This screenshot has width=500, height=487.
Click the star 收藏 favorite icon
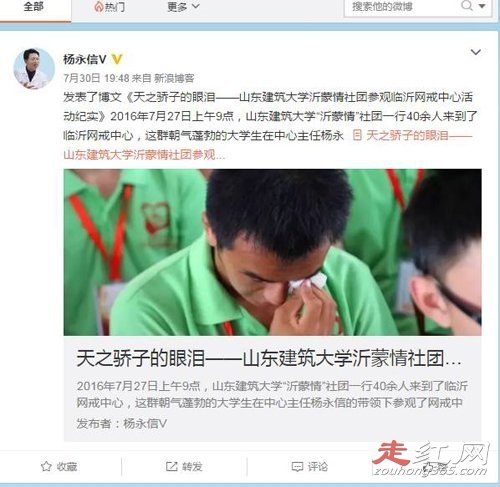coord(46,466)
